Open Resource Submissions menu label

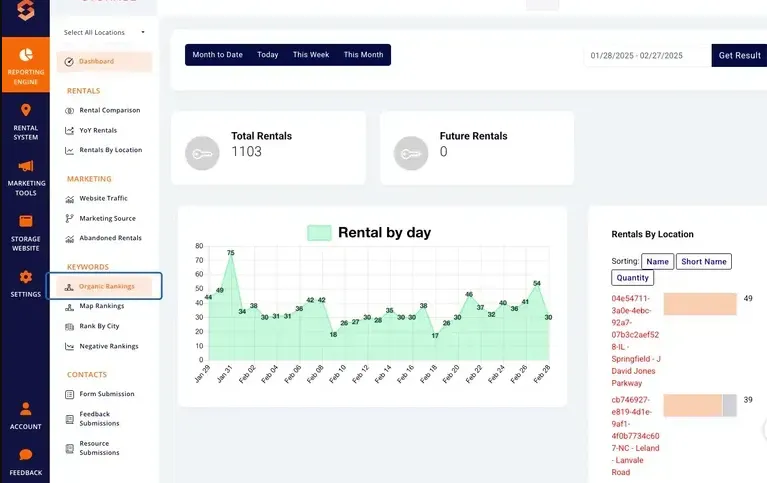coord(99,448)
